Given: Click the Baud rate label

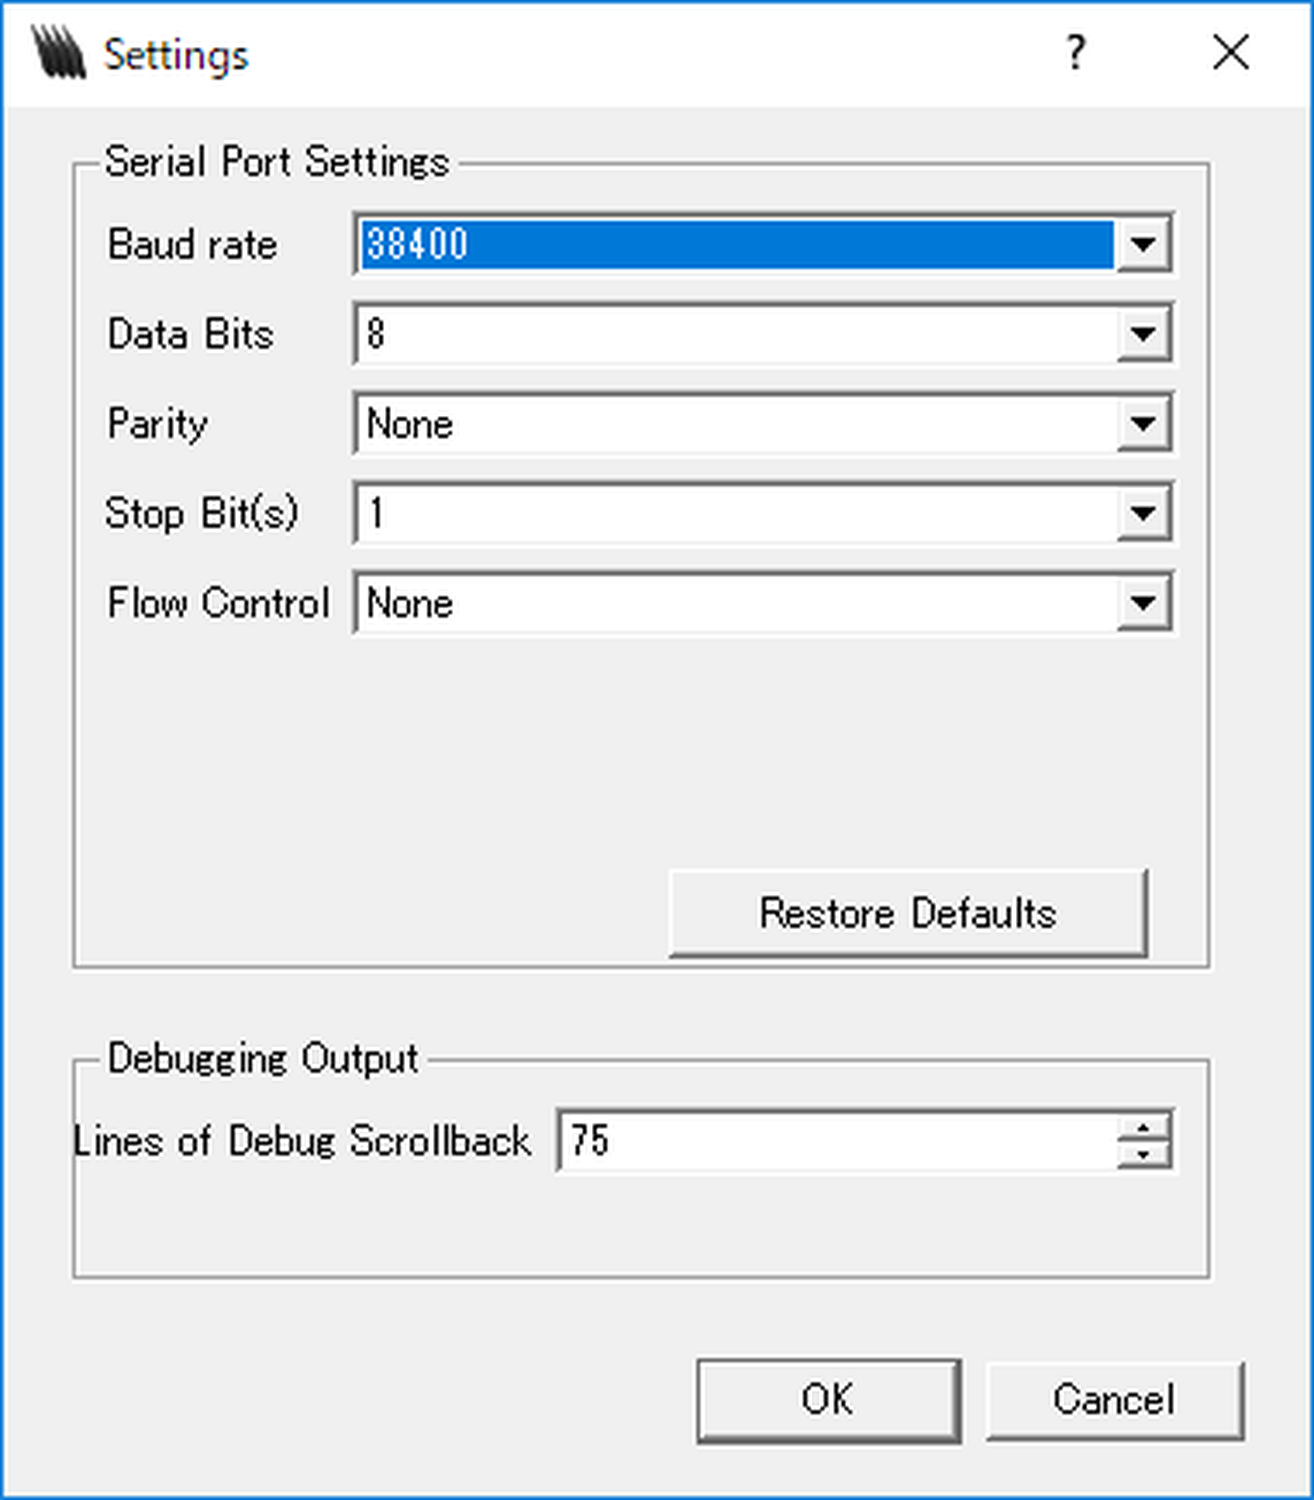Looking at the screenshot, I should pyautogui.click(x=192, y=245).
